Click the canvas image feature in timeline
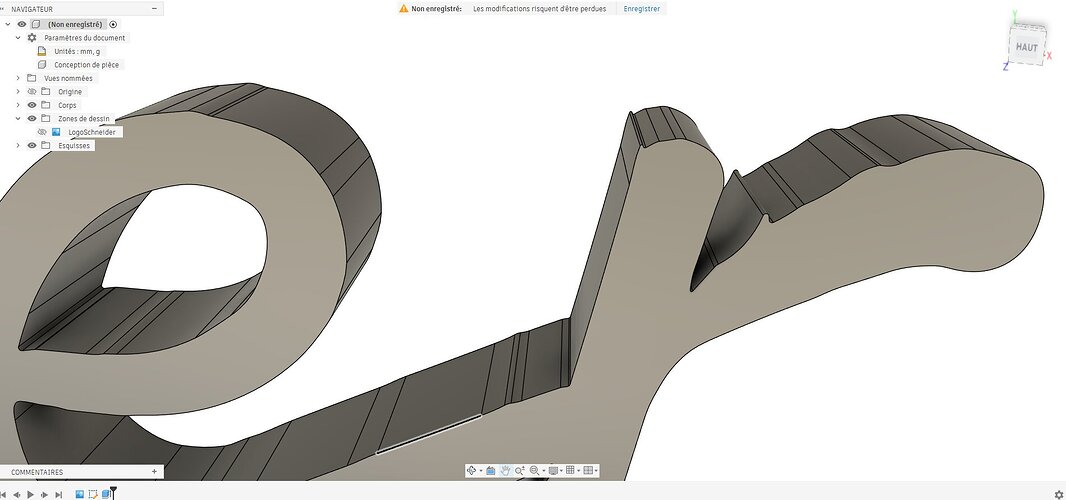This screenshot has height=500, width=1066. [80, 495]
